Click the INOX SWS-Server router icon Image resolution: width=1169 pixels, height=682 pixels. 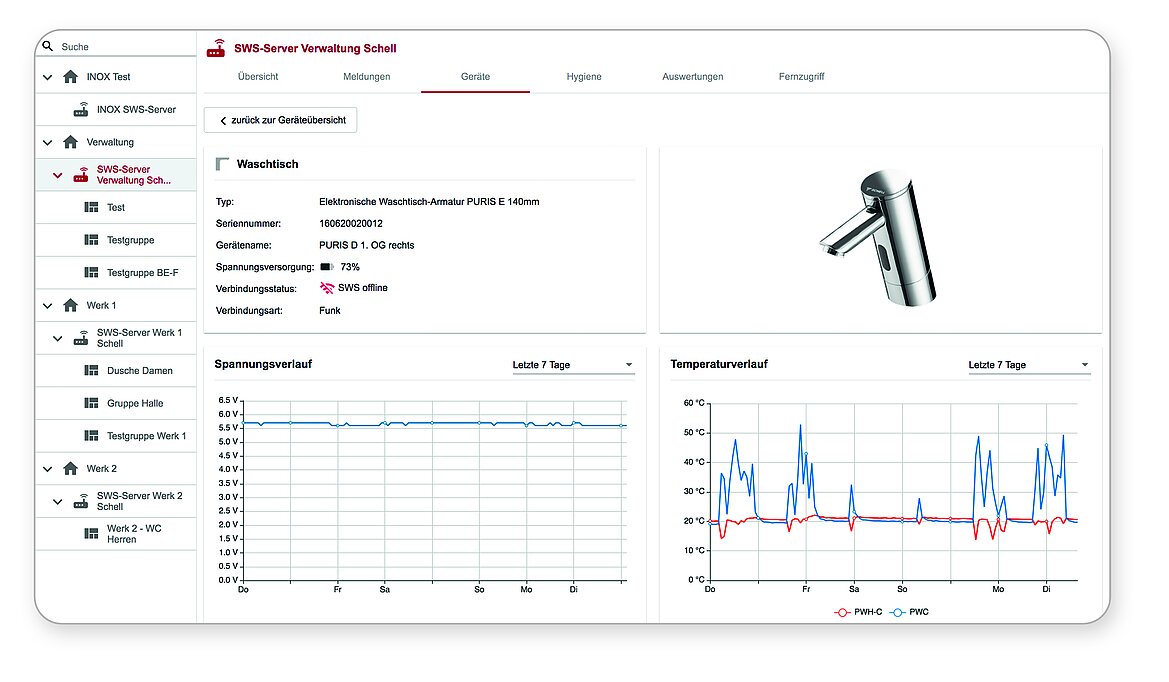click(81, 110)
